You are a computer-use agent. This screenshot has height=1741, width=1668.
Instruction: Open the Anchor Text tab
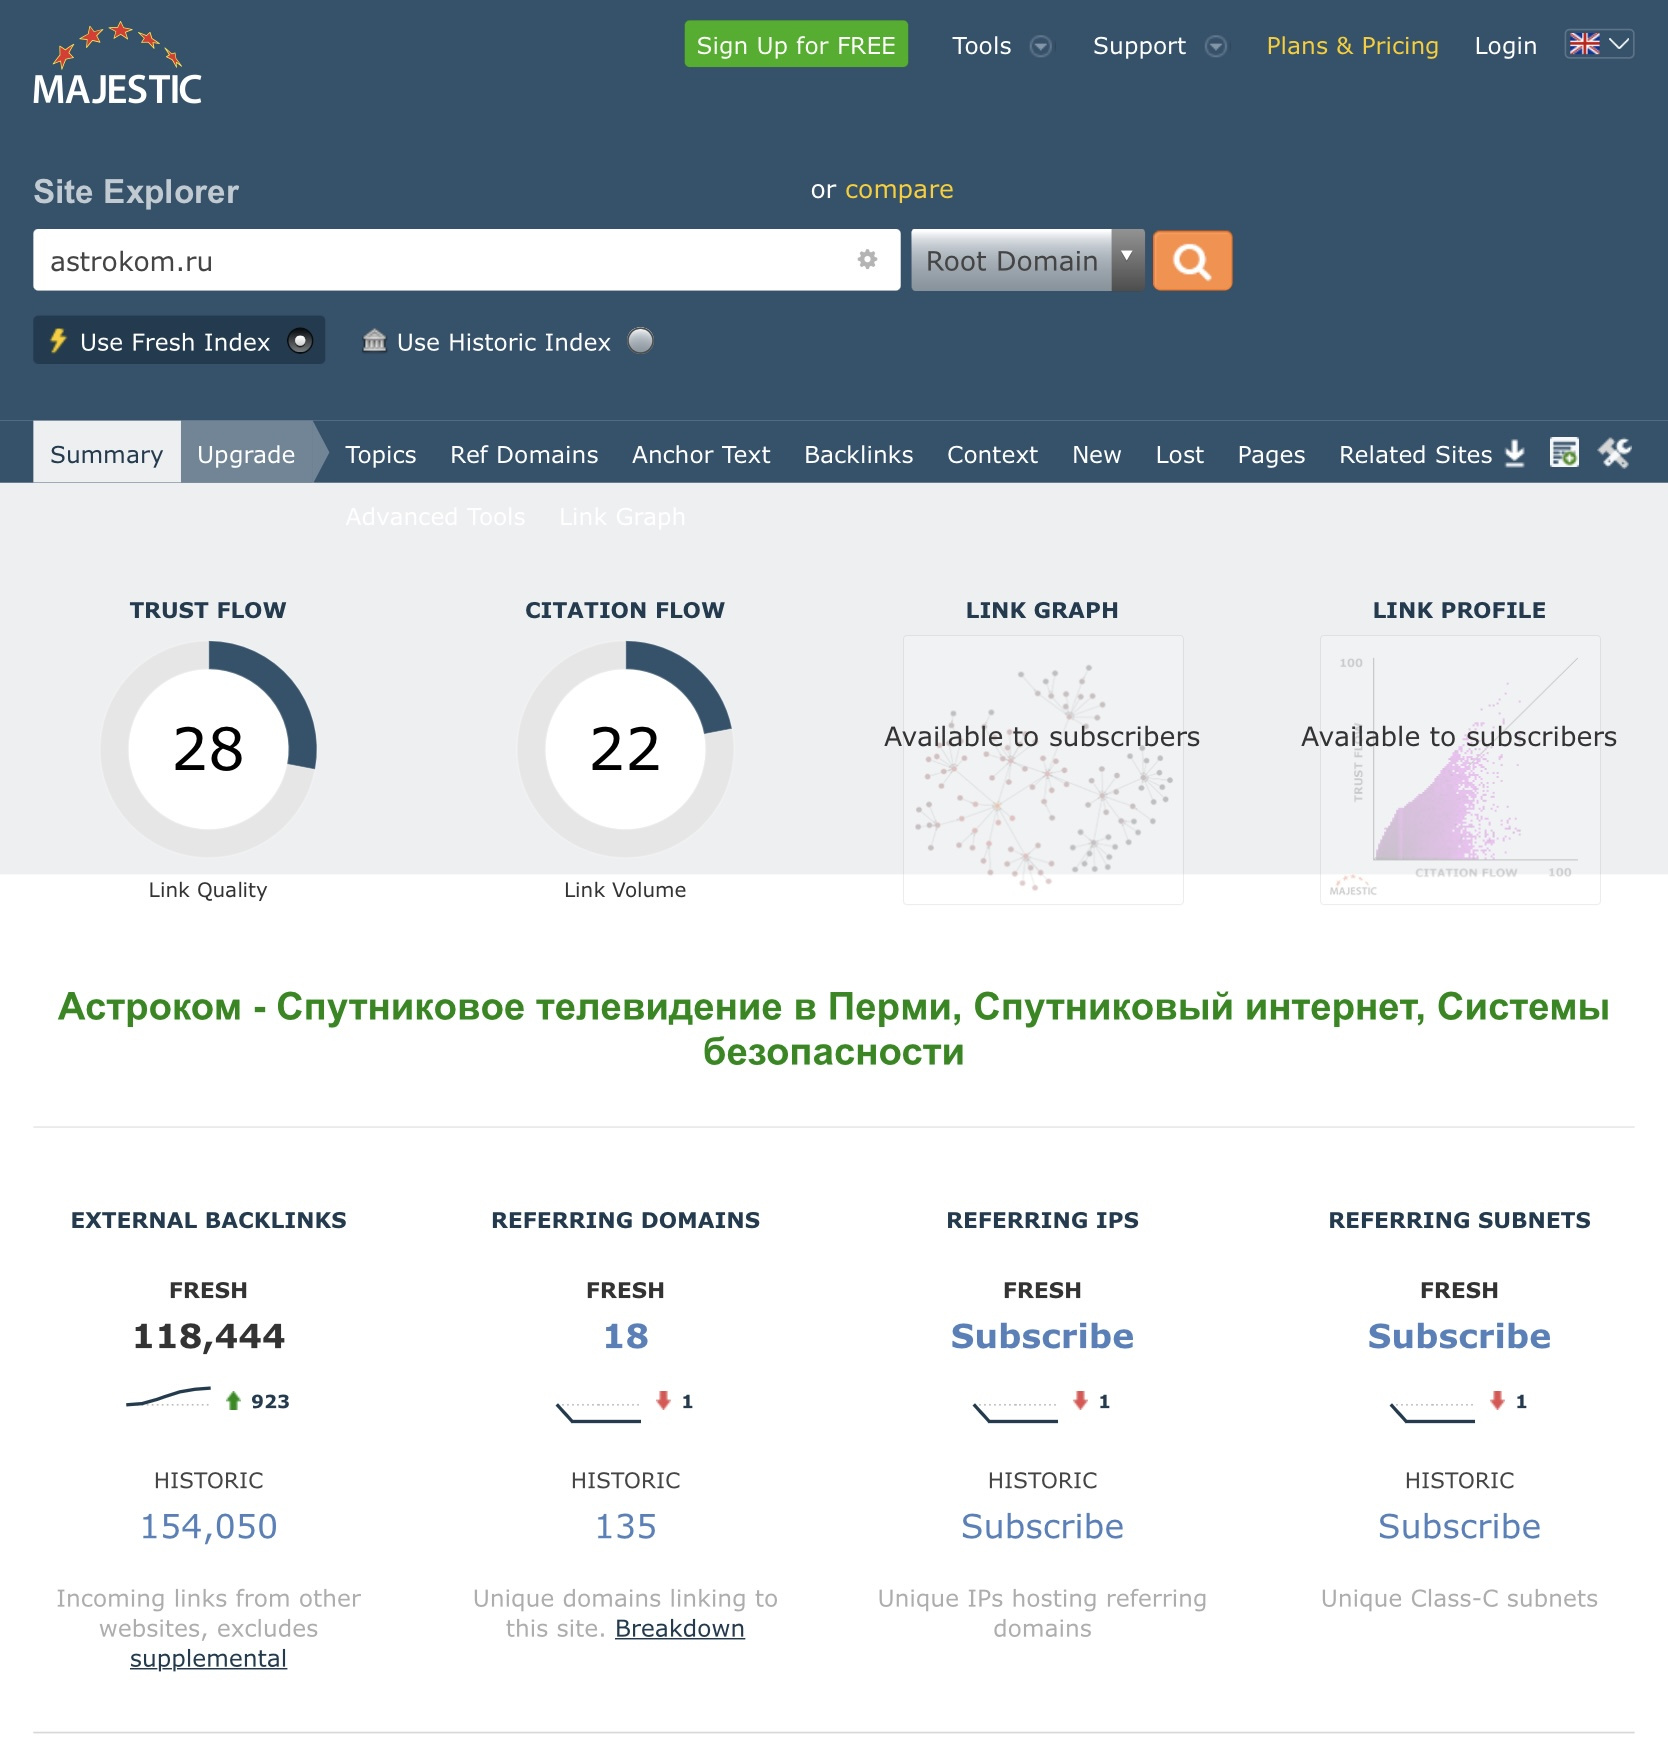[x=701, y=455]
